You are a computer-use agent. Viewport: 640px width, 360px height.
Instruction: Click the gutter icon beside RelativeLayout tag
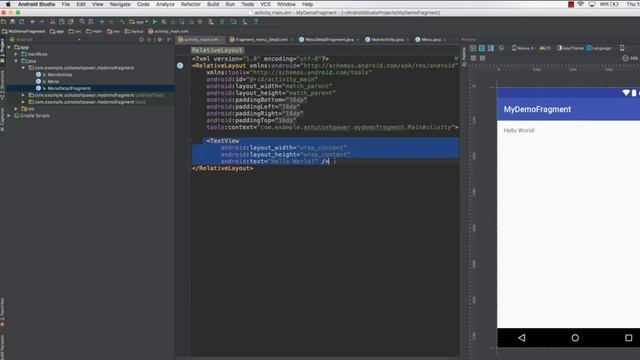coord(180,65)
